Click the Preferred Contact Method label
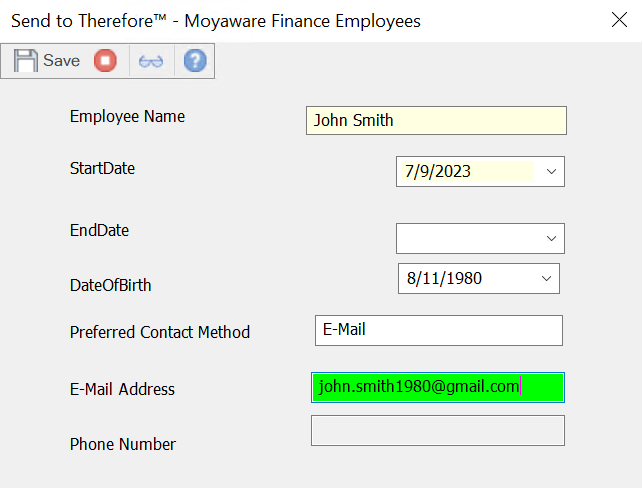Image resolution: width=642 pixels, height=488 pixels. [x=160, y=332]
